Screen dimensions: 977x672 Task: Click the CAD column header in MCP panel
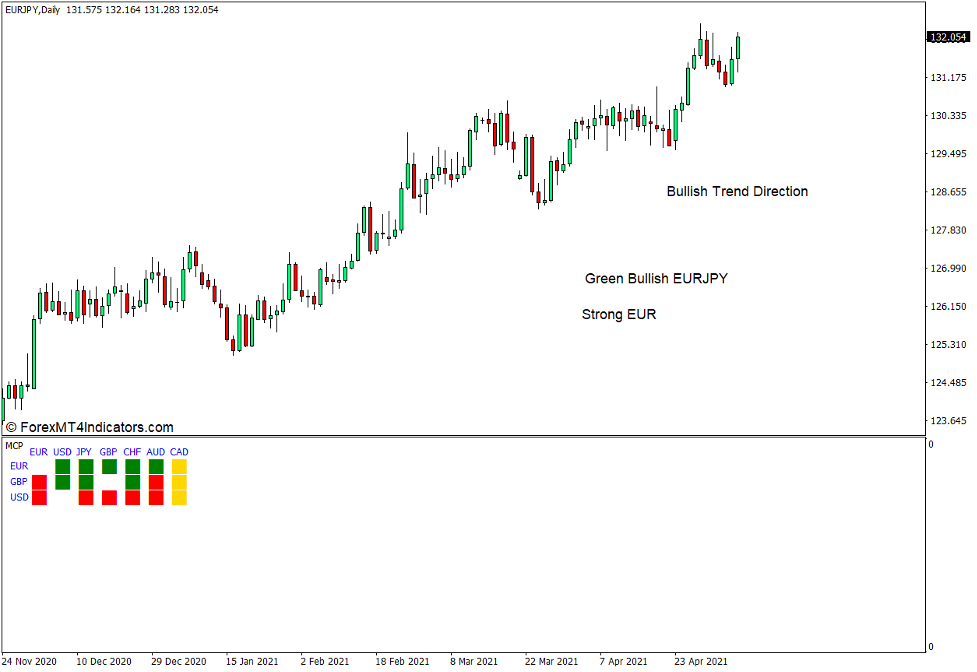179,452
